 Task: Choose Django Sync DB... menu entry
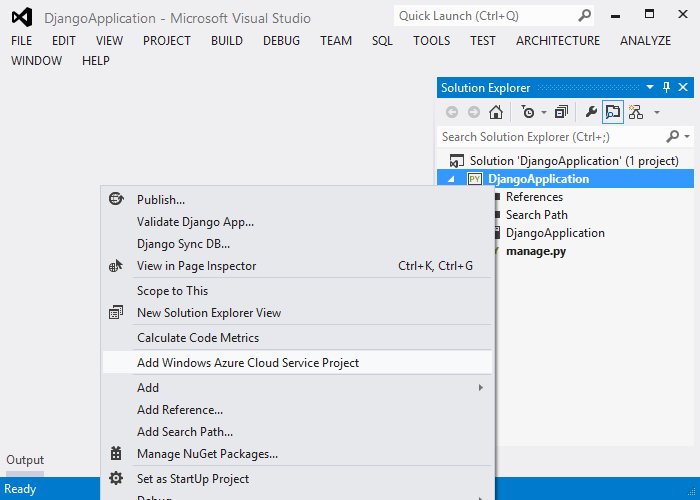click(x=297, y=244)
